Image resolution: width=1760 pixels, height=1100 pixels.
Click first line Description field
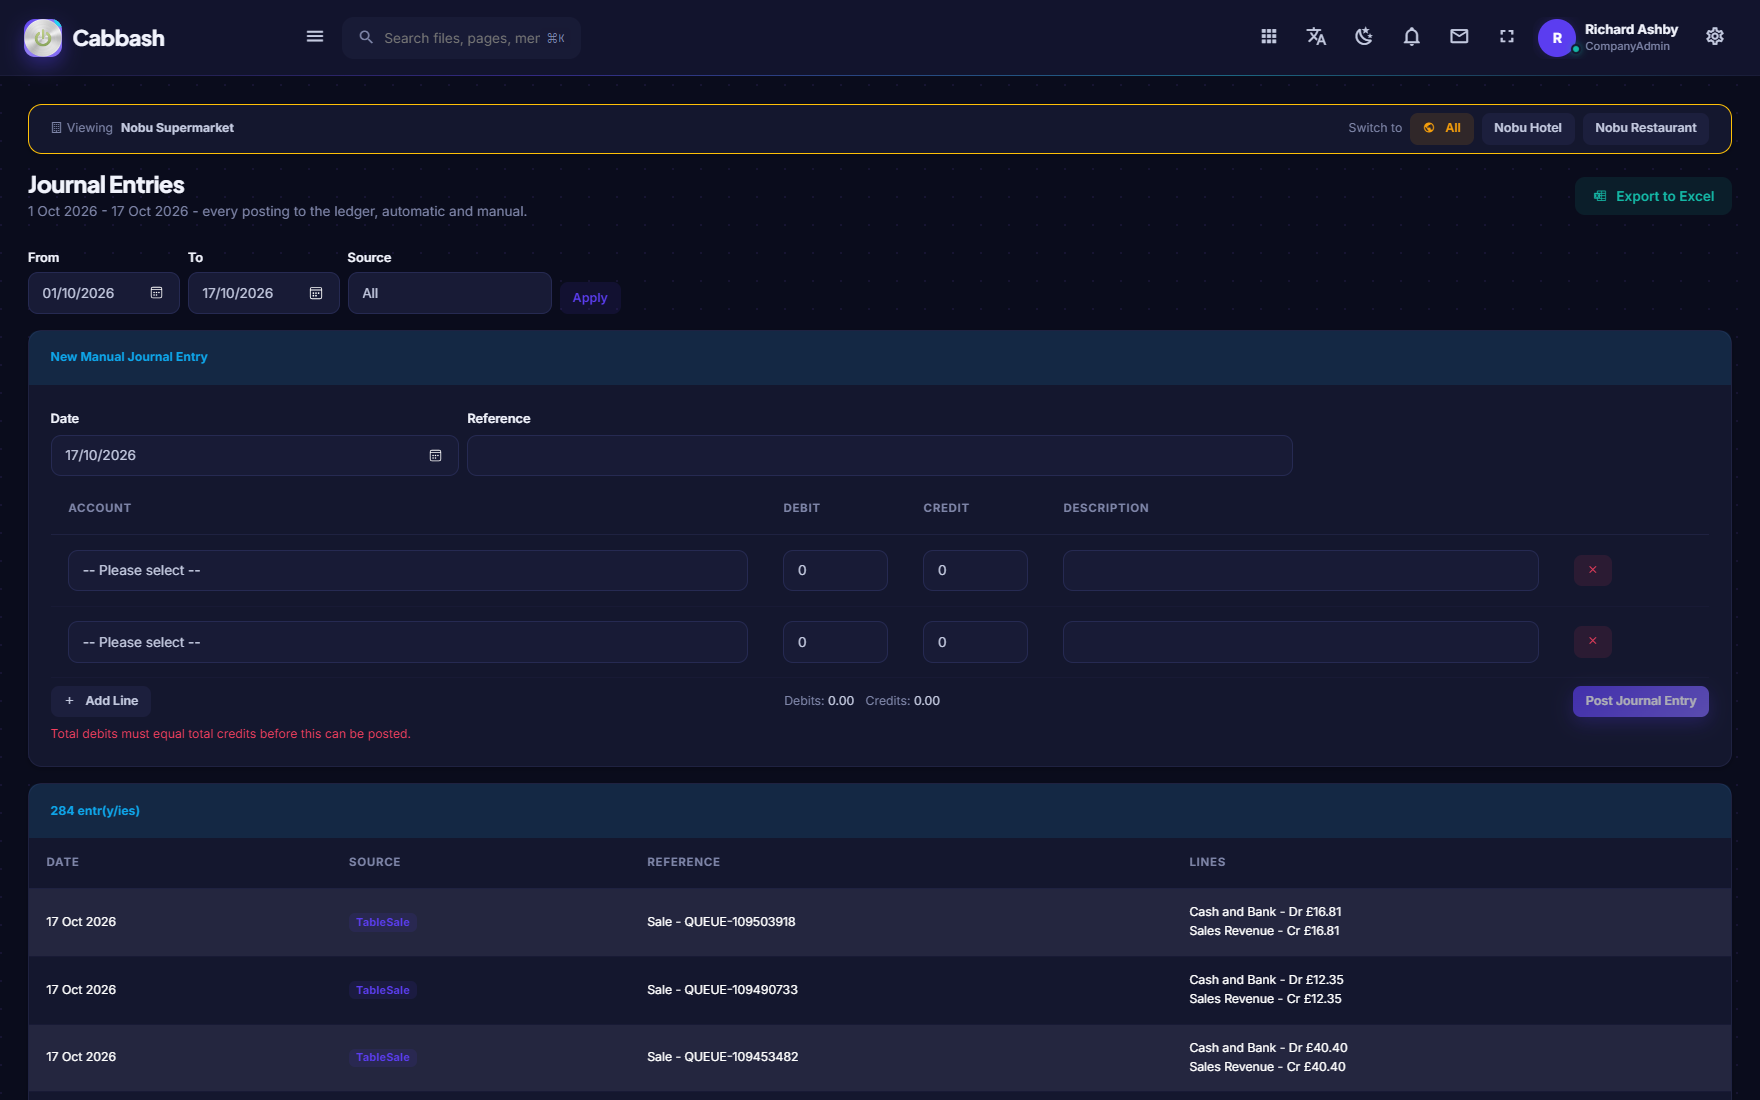(1301, 570)
